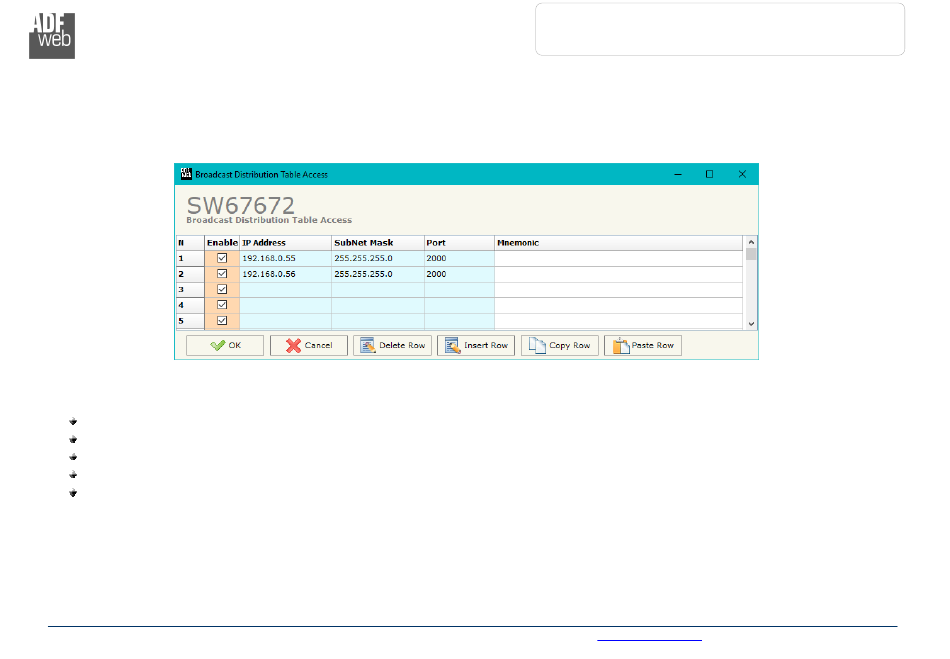Click the IP Address column header
This screenshot has width=950, height=659.
[x=285, y=243]
